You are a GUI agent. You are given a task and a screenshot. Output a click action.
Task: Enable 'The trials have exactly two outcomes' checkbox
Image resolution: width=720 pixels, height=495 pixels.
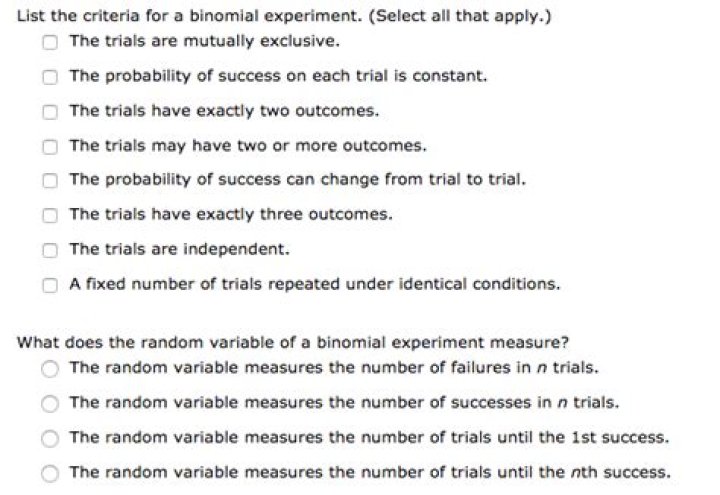(x=50, y=112)
